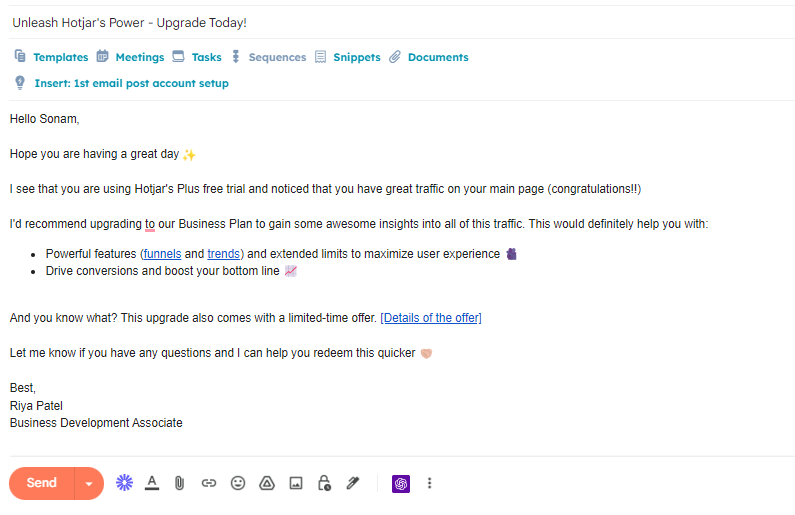Open the Details of the offer link
795x515 pixels.
tap(431, 318)
